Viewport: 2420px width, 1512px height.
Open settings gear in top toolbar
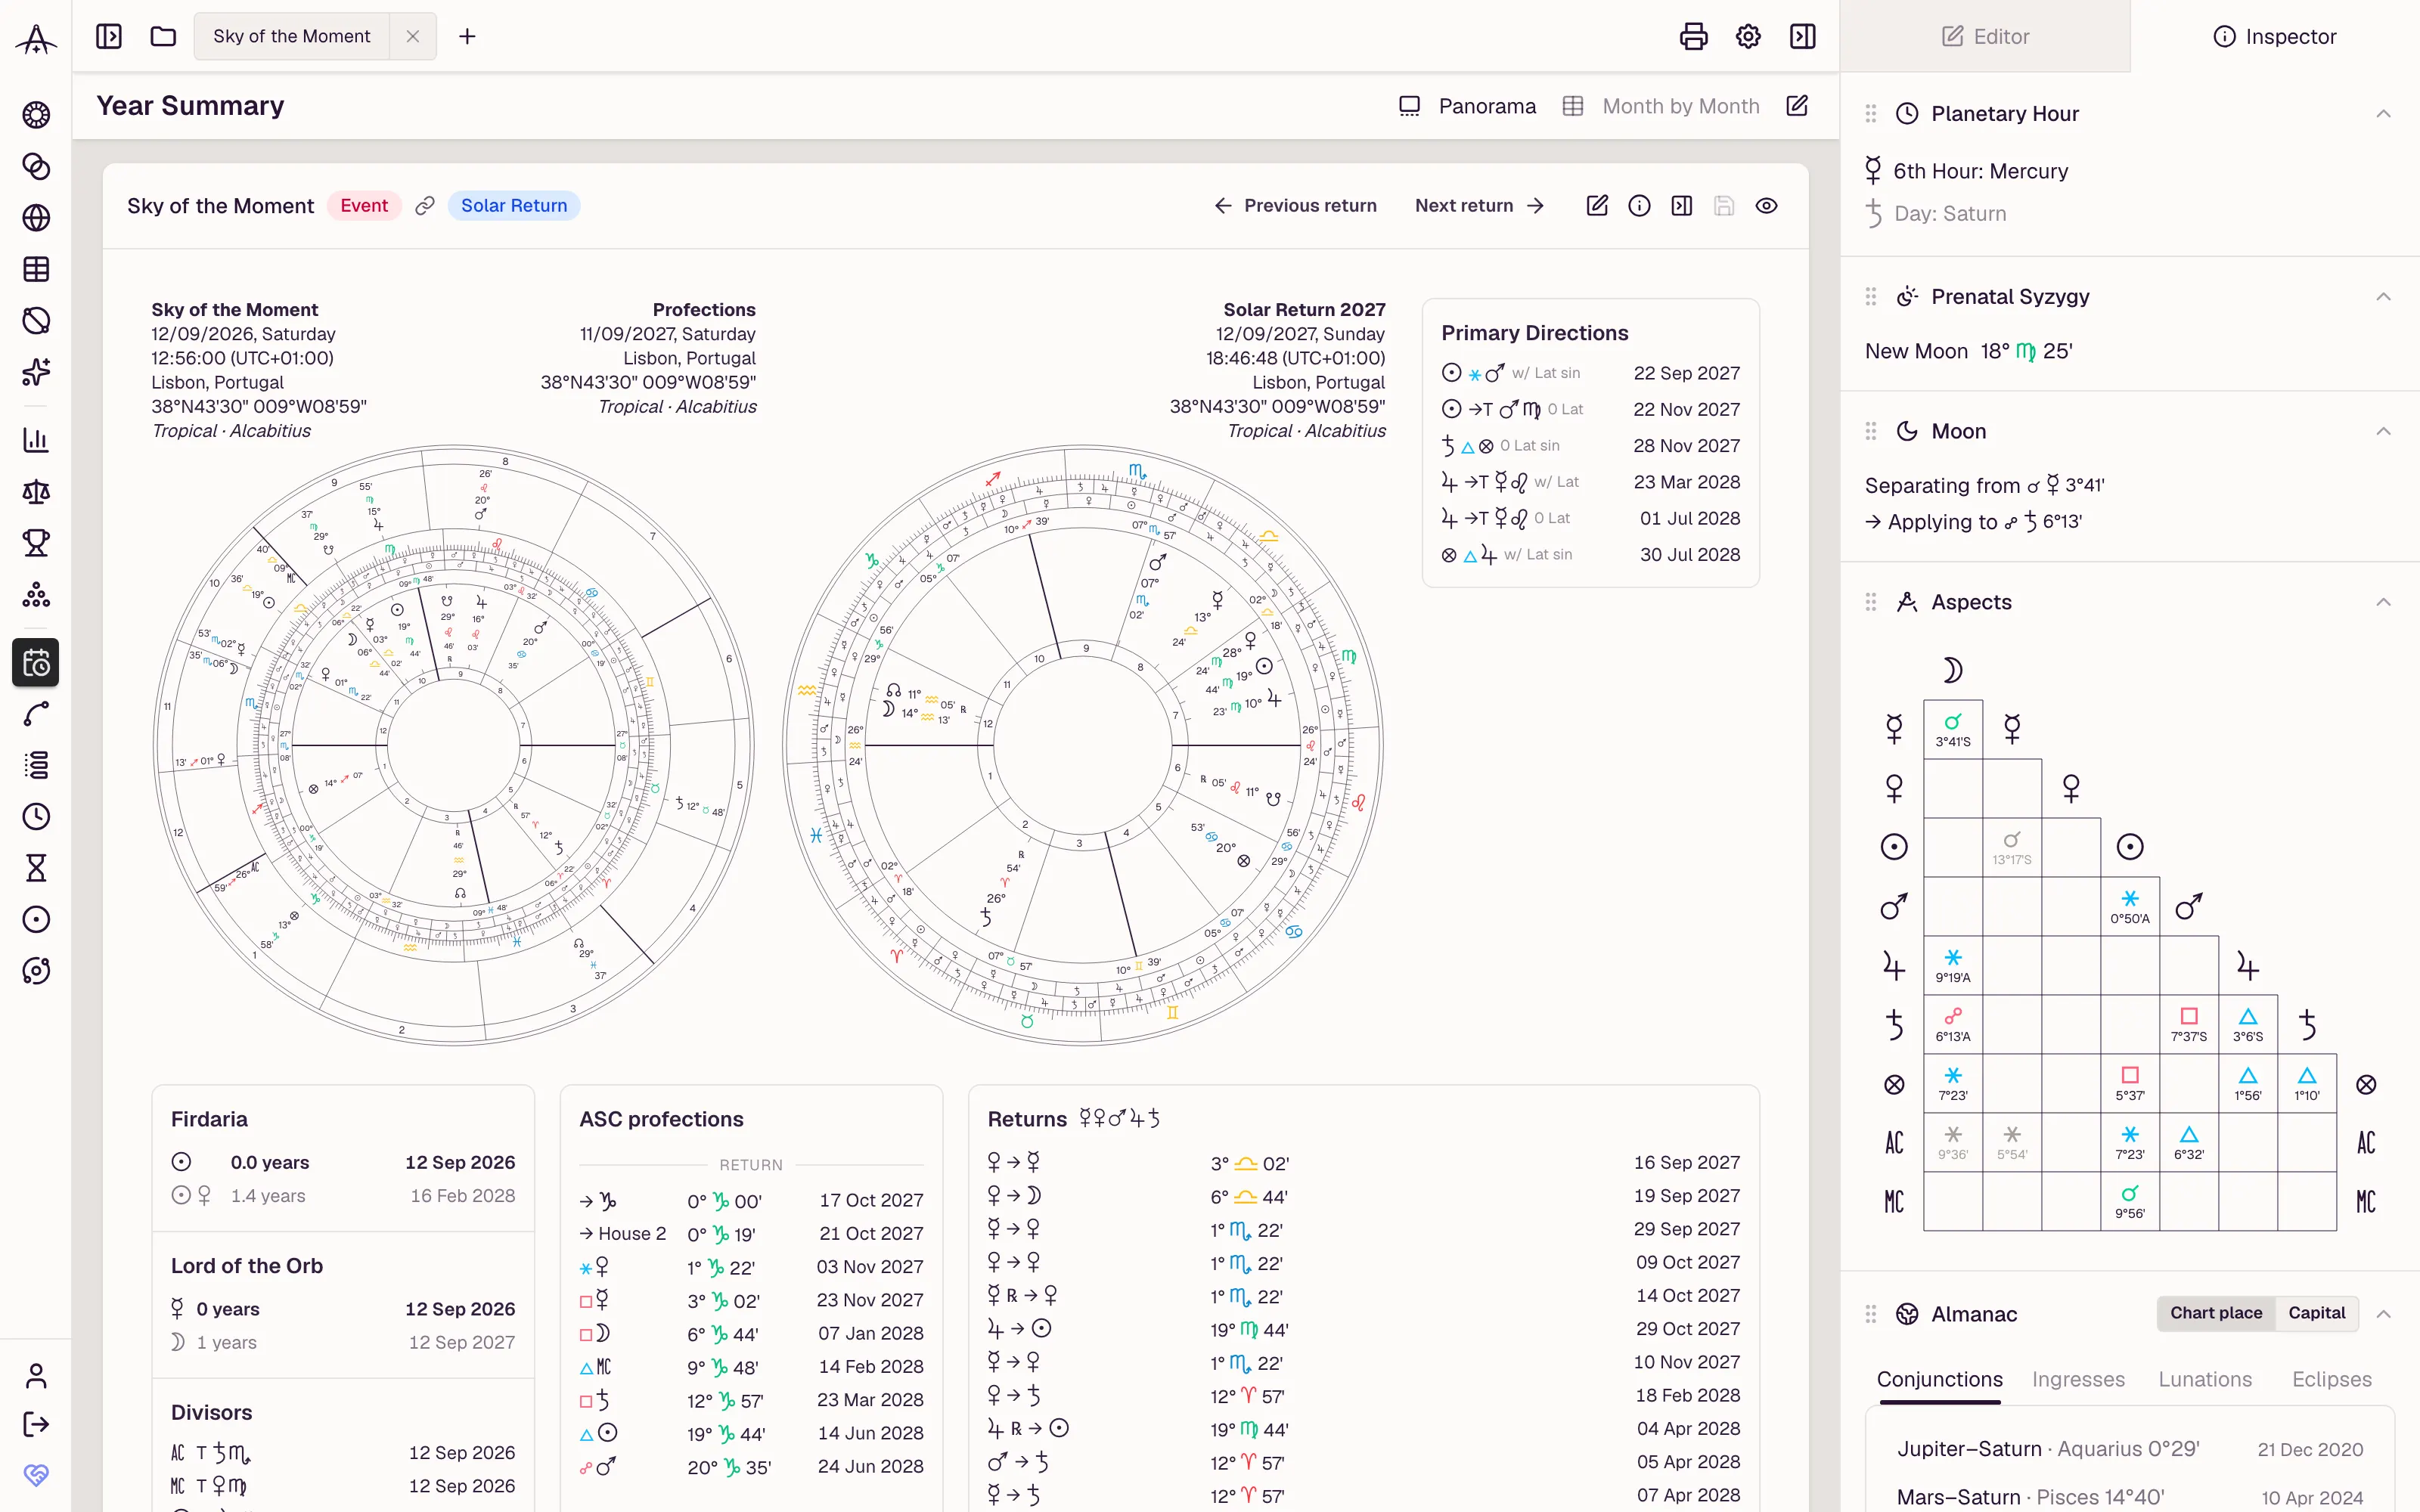tap(1748, 37)
